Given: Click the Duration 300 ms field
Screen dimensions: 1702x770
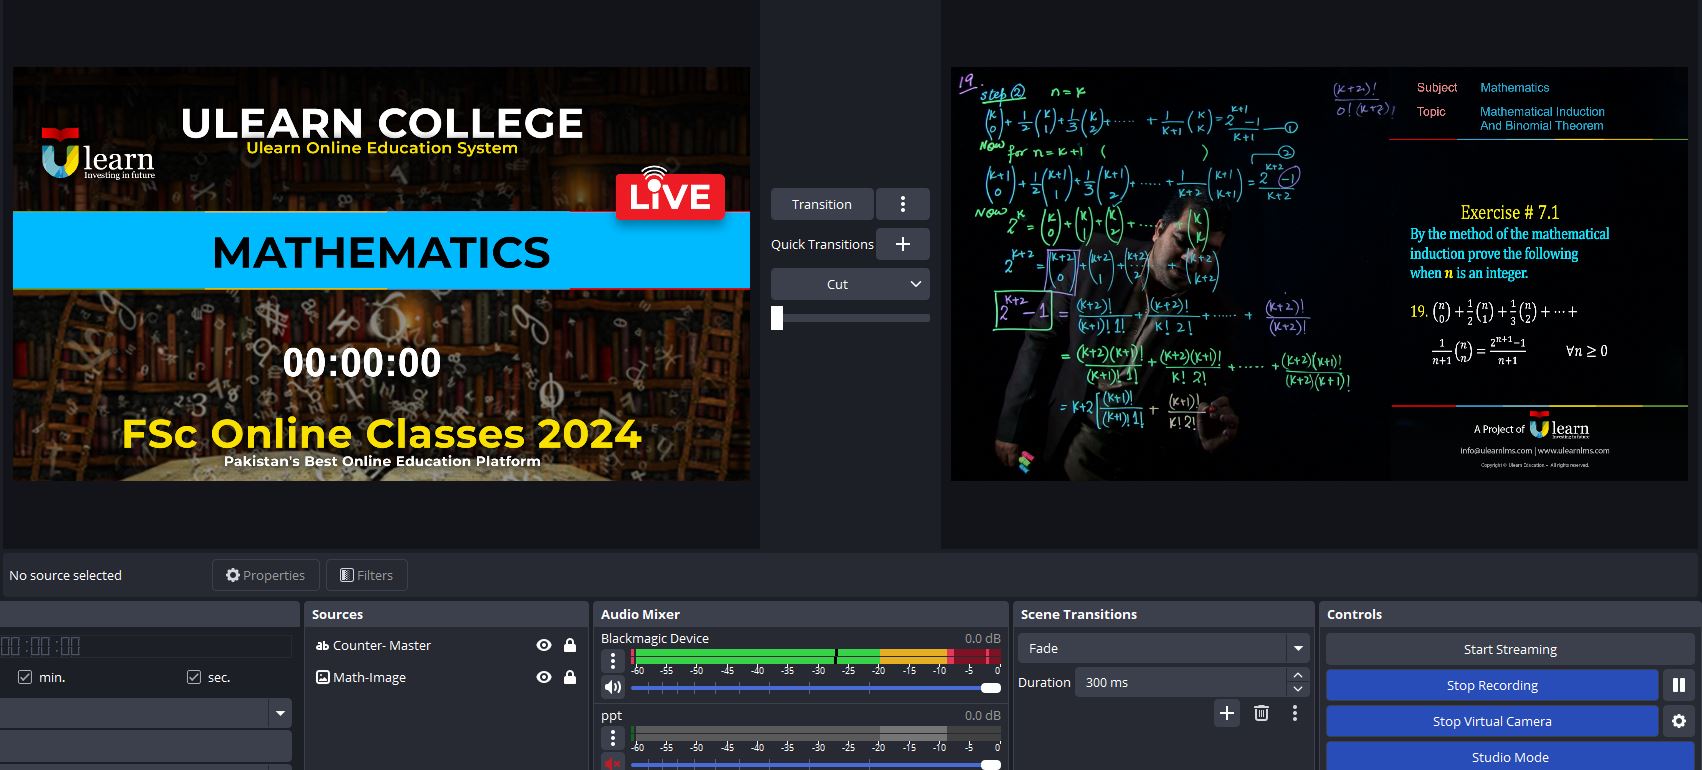Looking at the screenshot, I should [x=1180, y=683].
